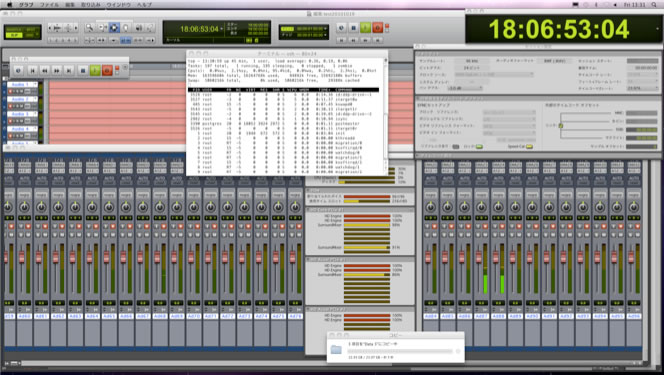
Task: Click the folder icon in copy dialog
Action: (x=336, y=350)
